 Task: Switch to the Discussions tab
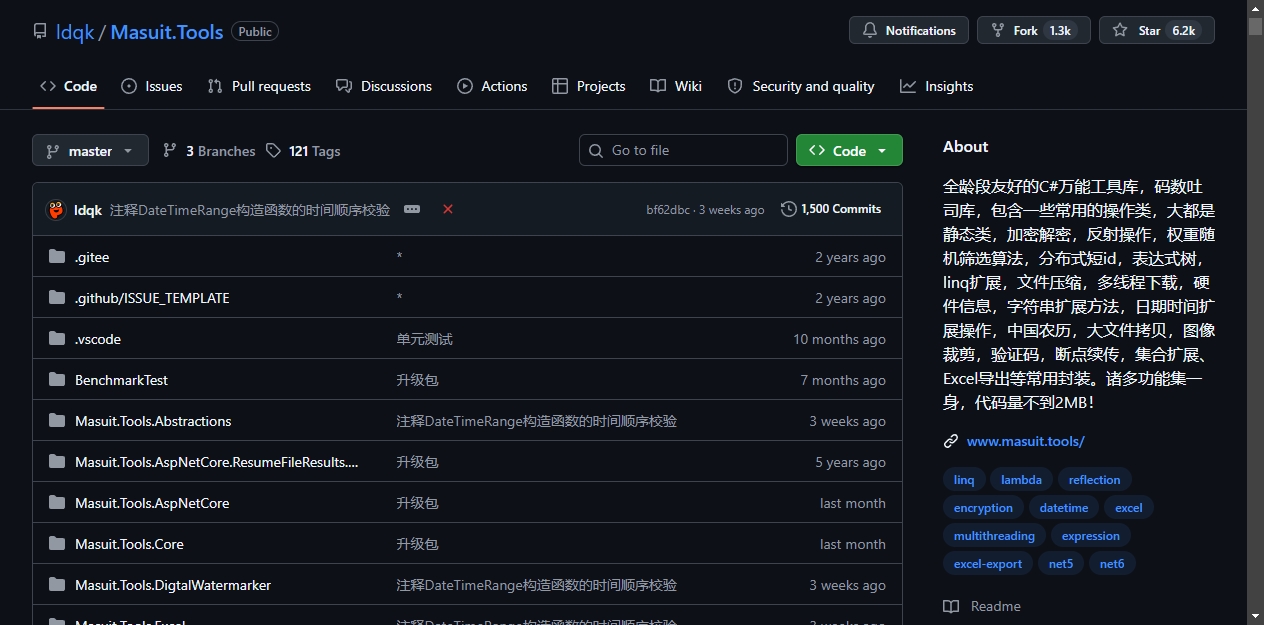tap(384, 86)
